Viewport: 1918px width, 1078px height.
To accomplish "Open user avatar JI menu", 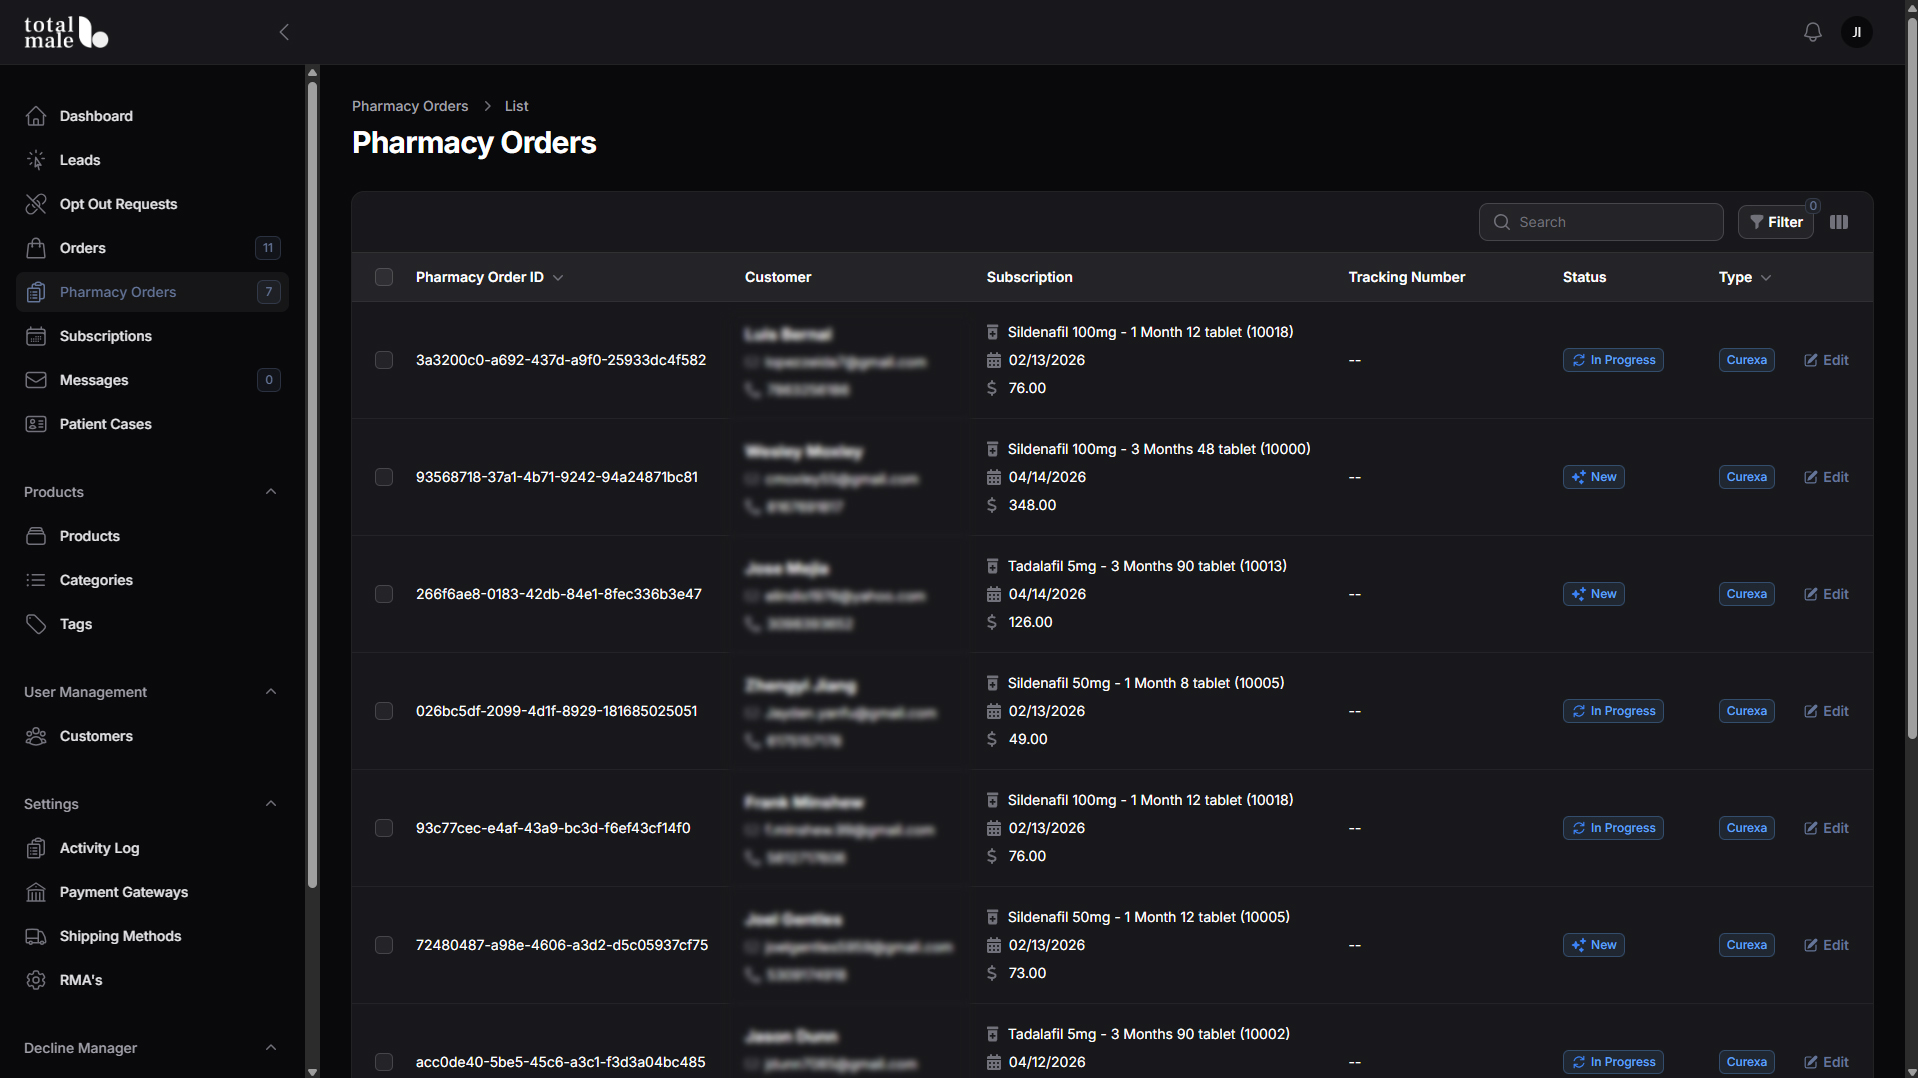I will pos(1857,32).
